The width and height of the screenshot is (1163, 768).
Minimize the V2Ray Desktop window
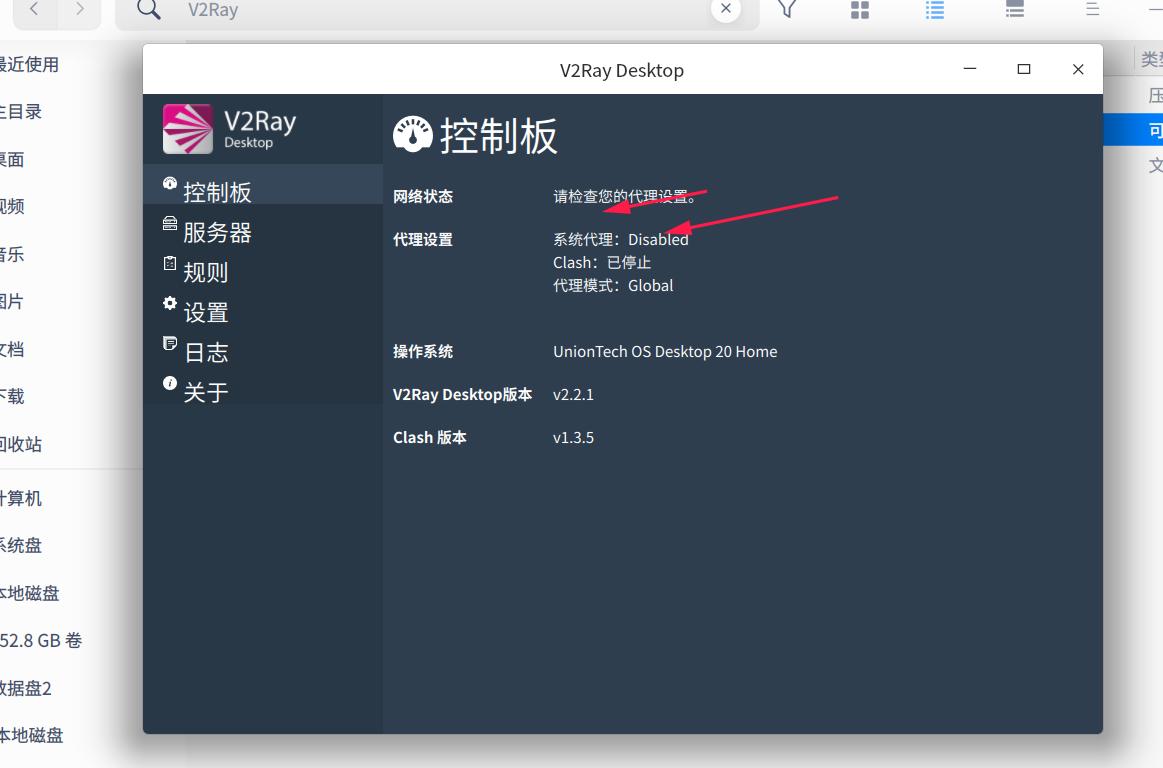pos(969,69)
